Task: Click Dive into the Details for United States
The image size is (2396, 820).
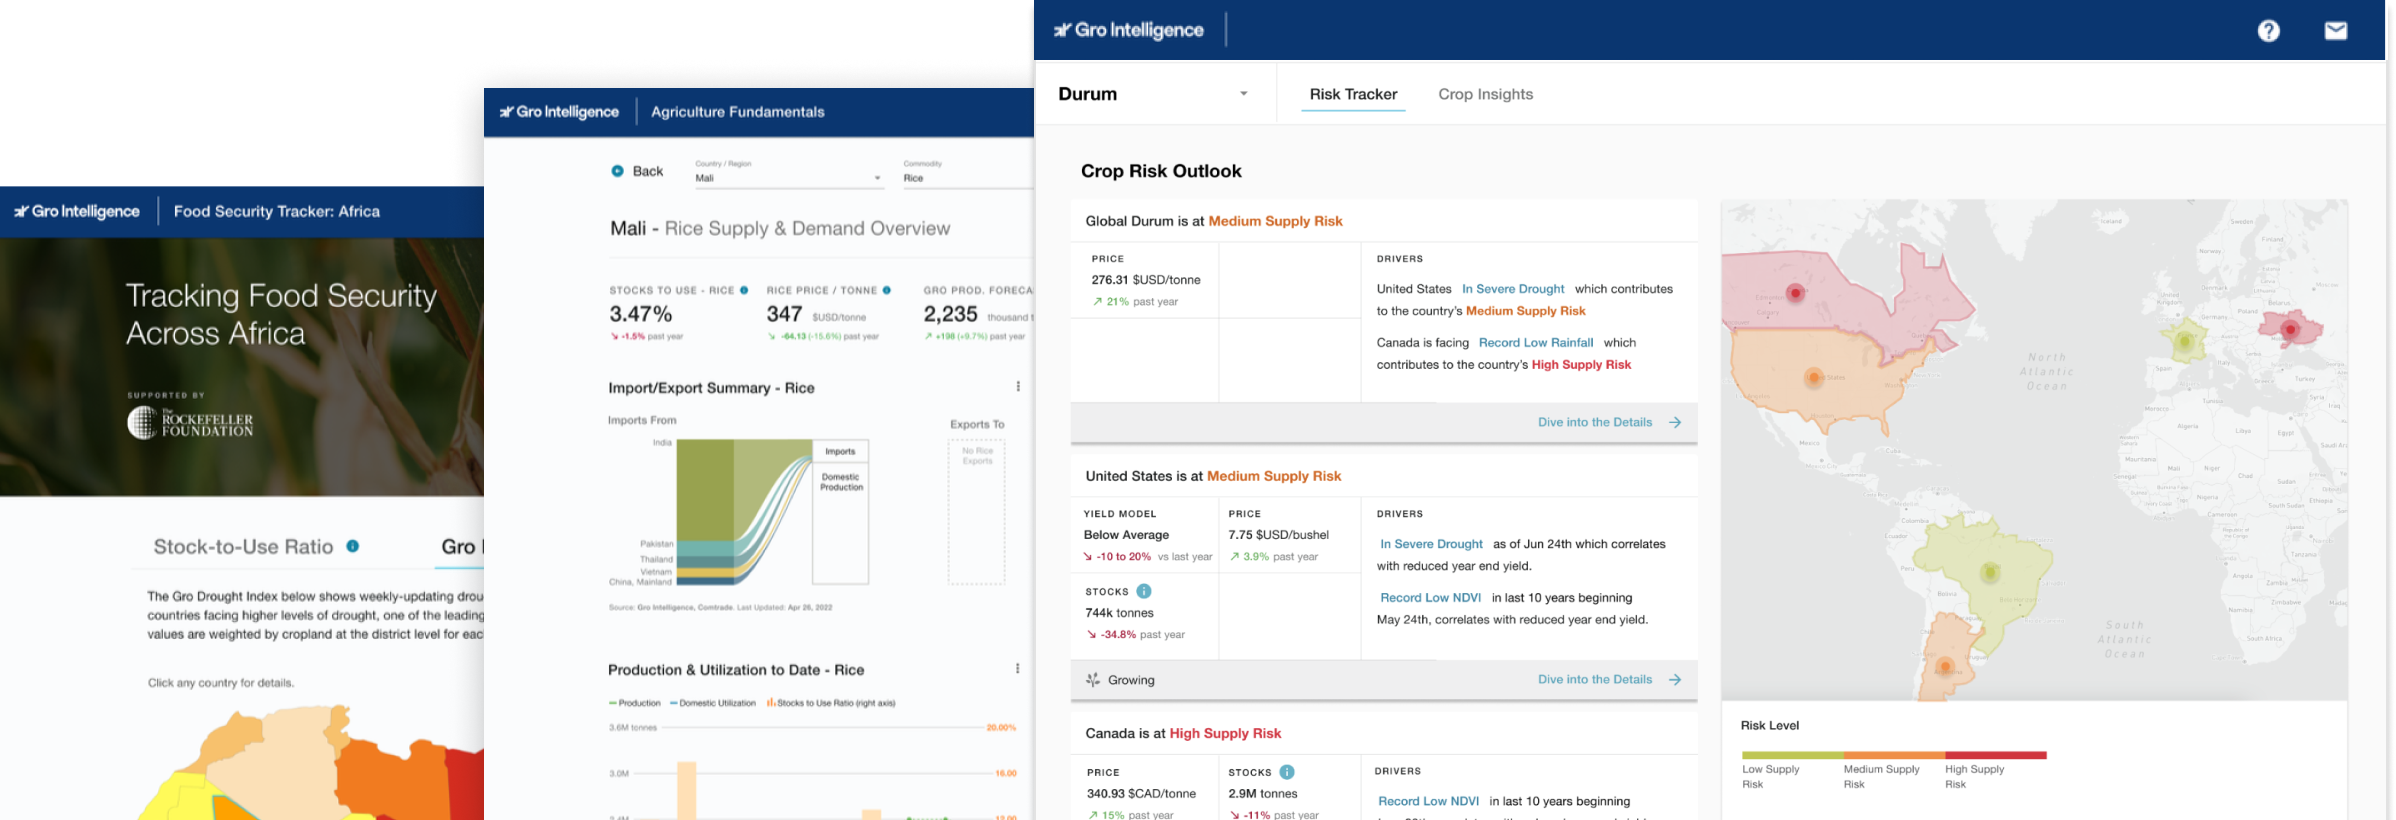Action: point(1595,679)
